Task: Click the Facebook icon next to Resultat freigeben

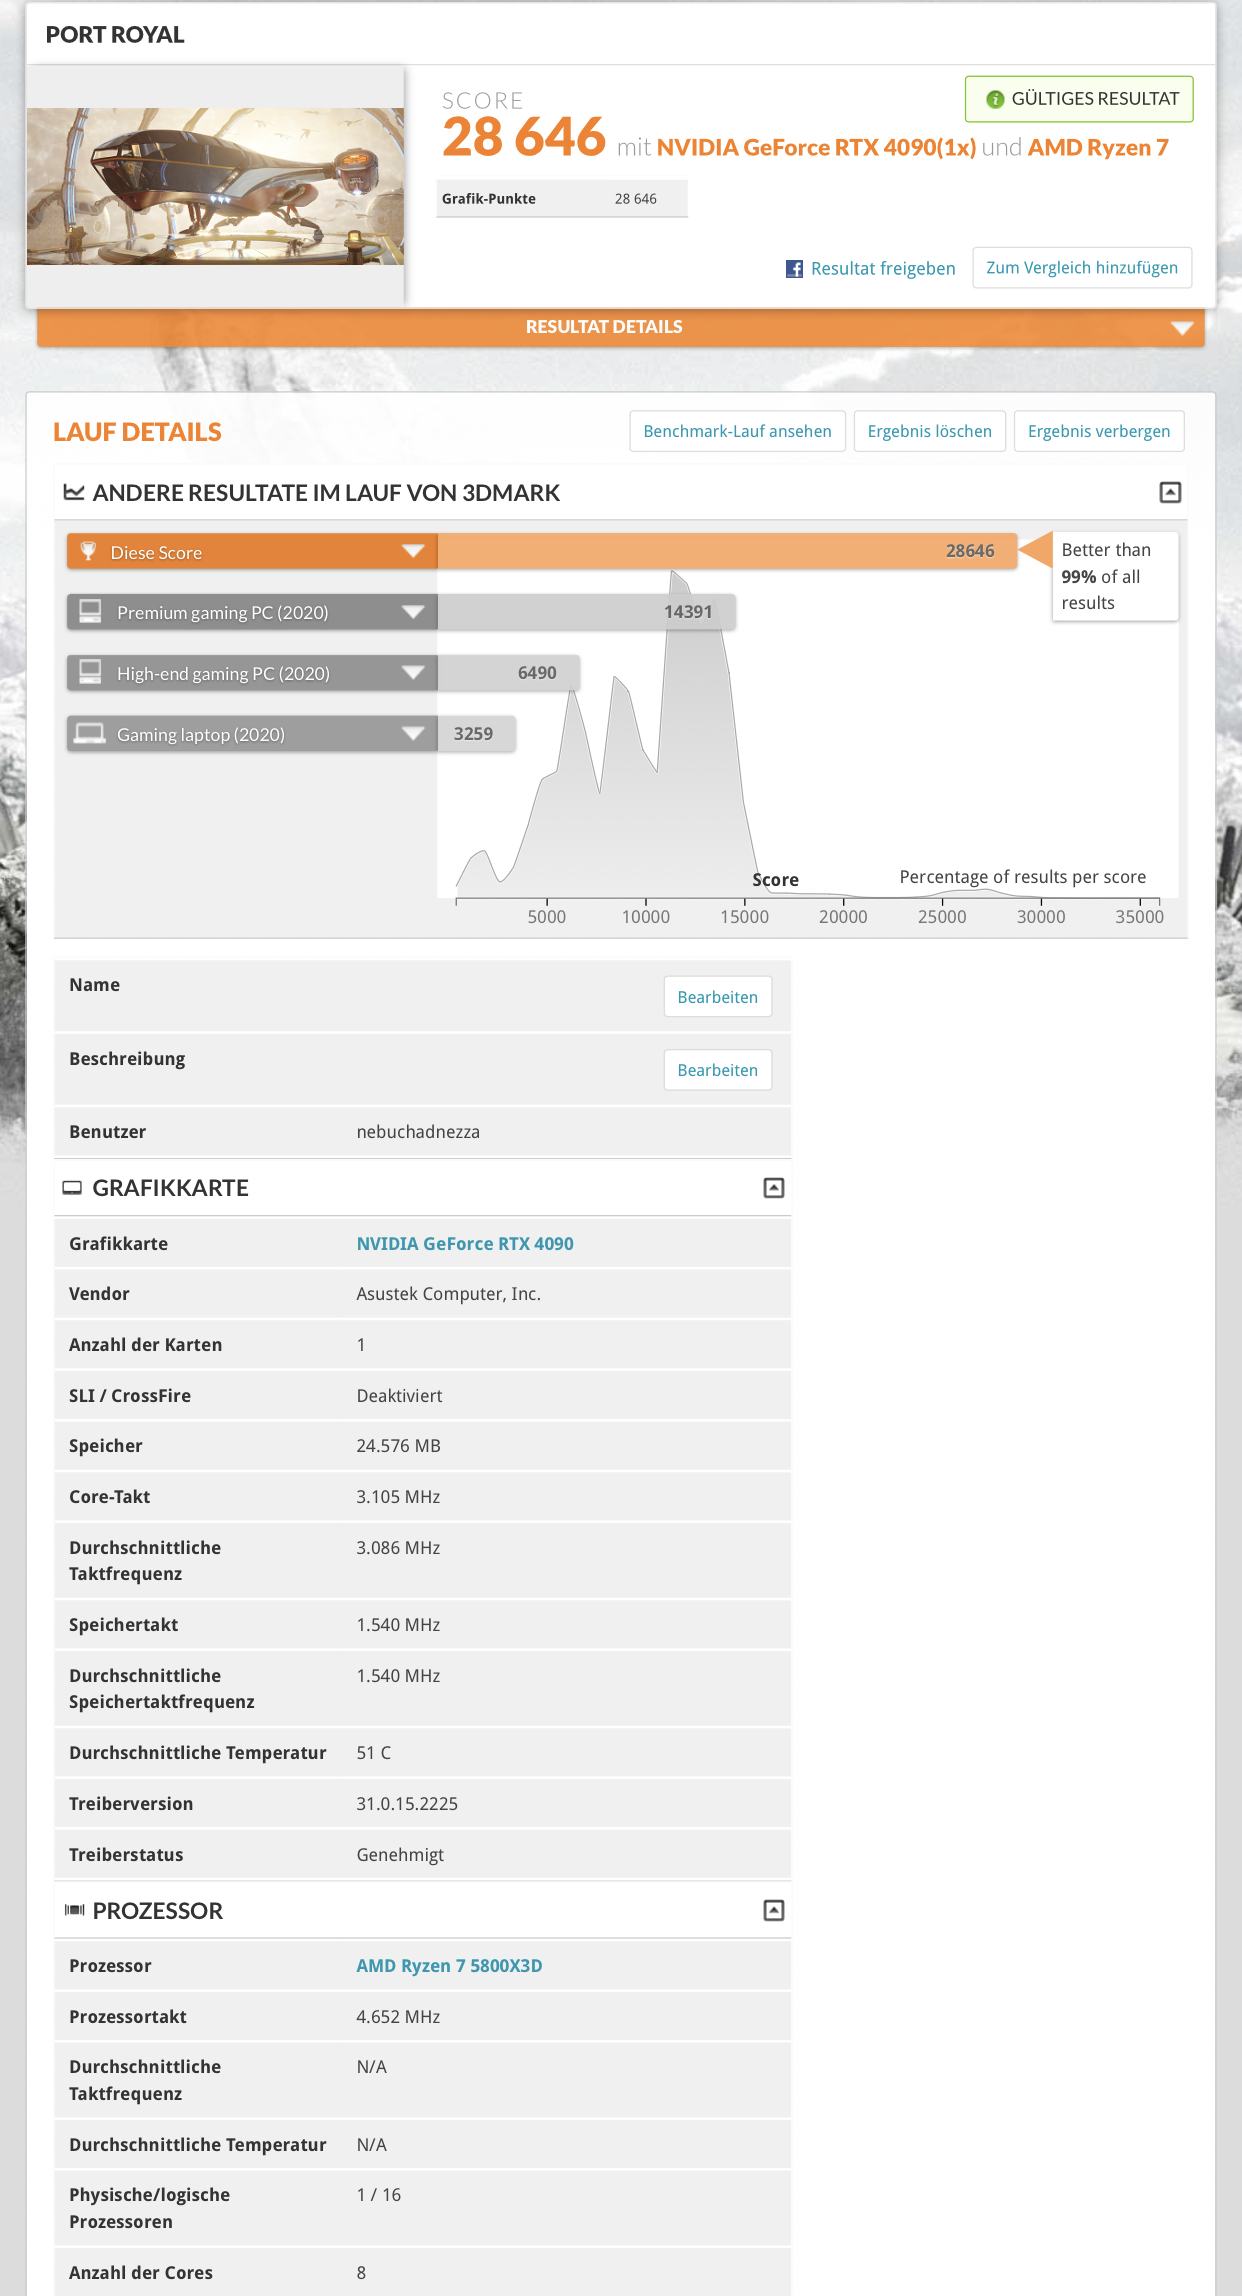Action: [794, 269]
